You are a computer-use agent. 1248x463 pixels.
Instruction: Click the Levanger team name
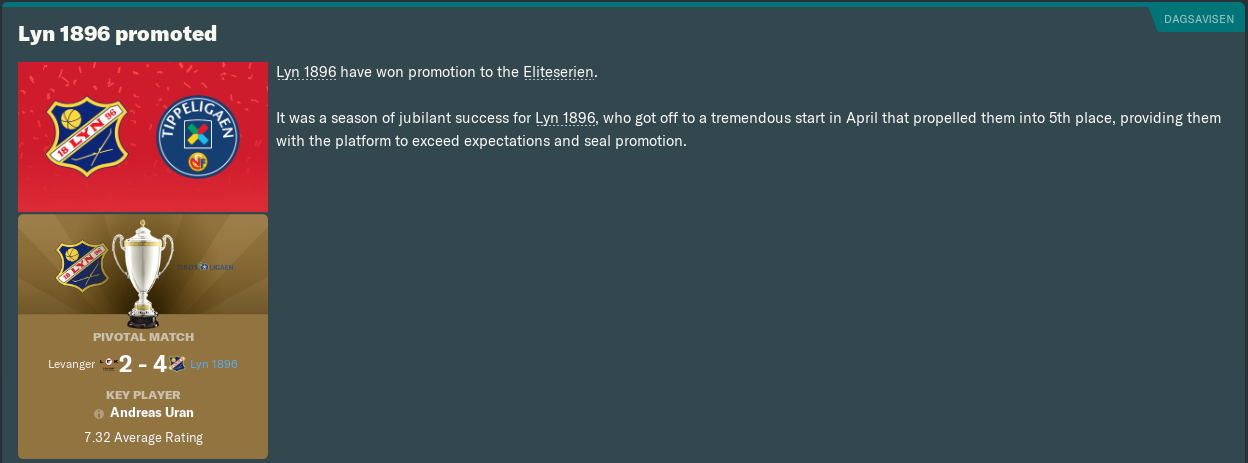pyautogui.click(x=71, y=364)
